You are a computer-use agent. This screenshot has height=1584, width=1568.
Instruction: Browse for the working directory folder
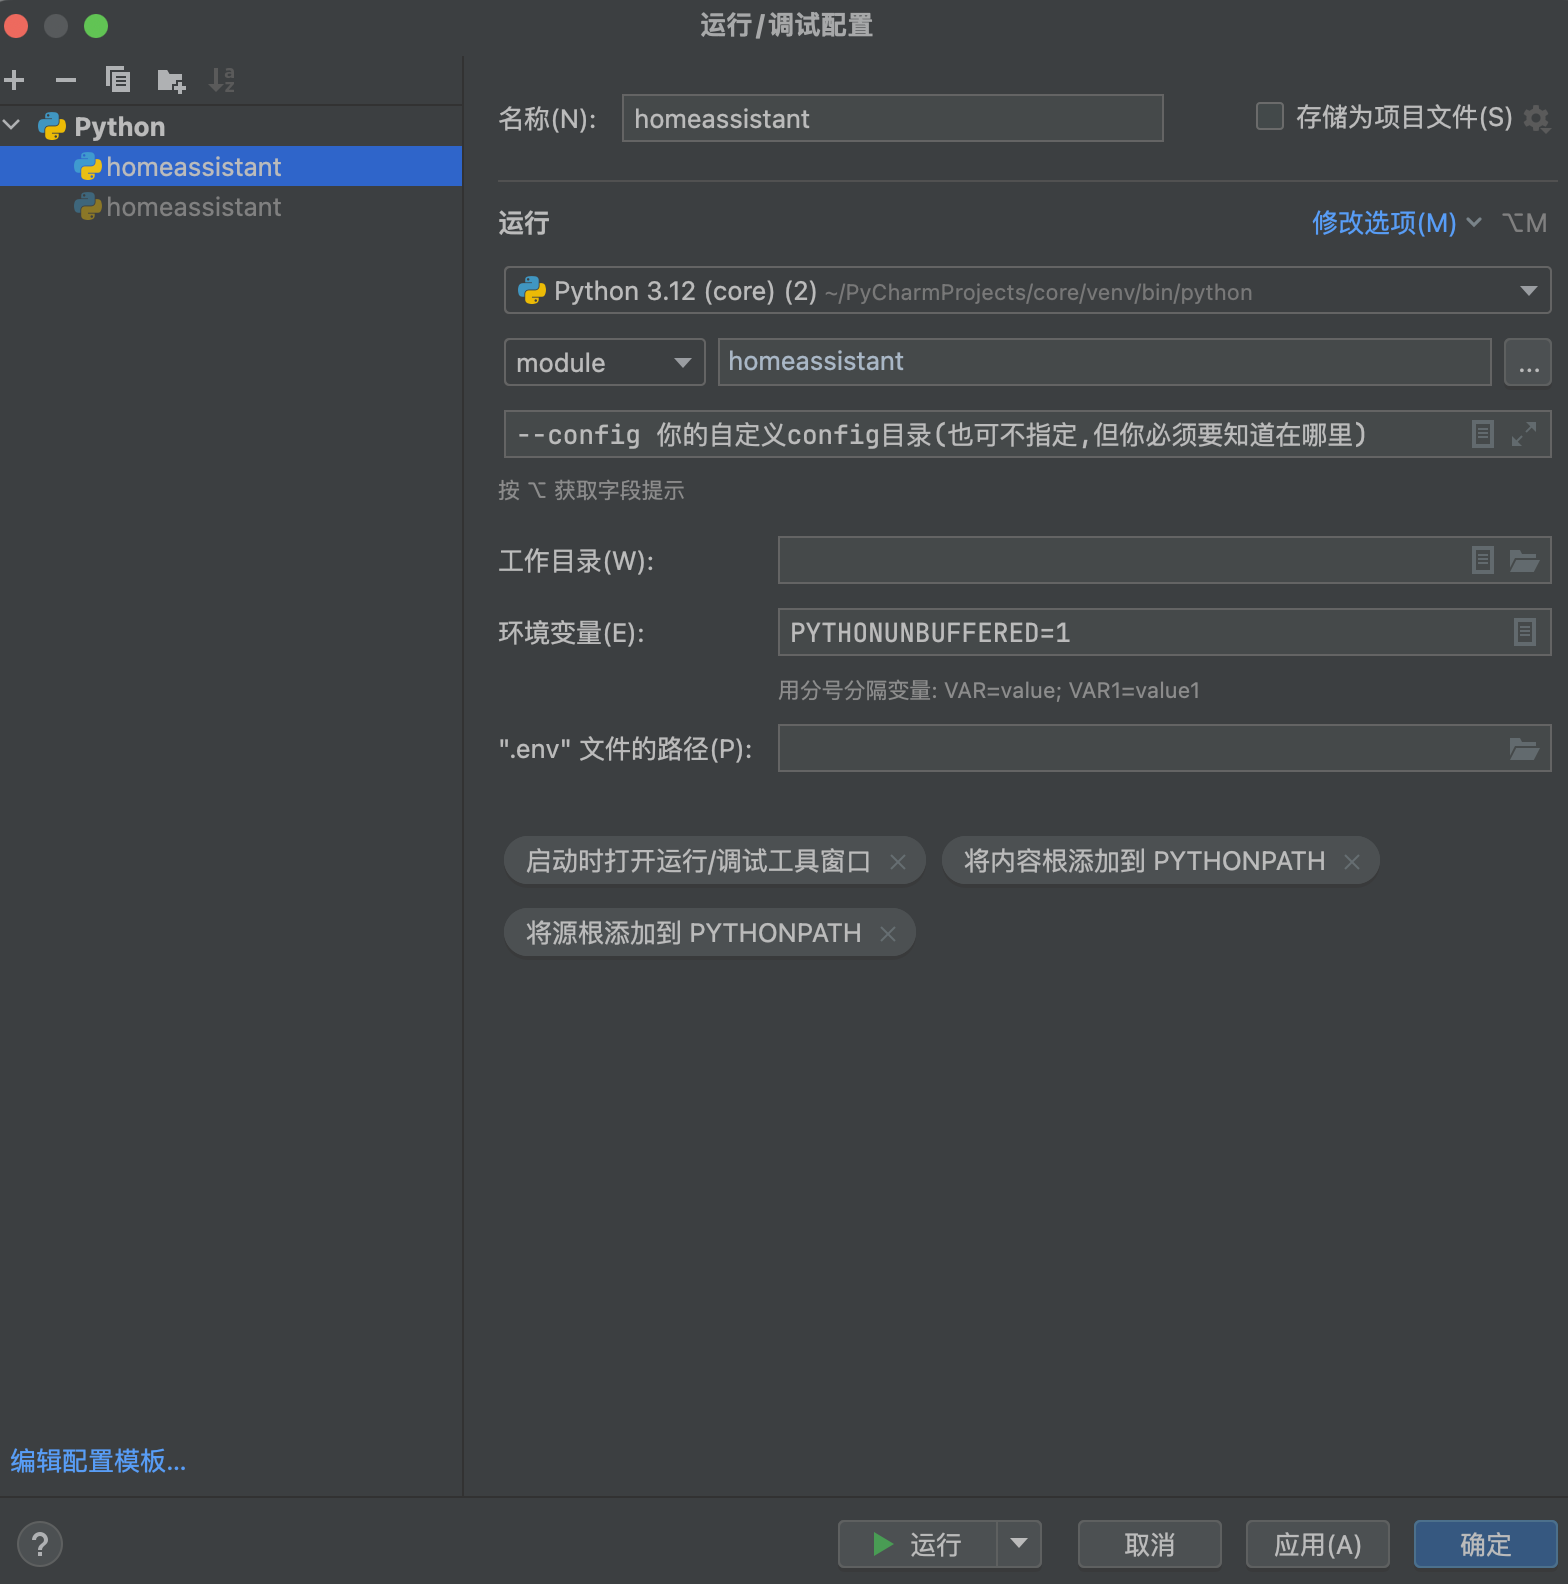pos(1523,560)
